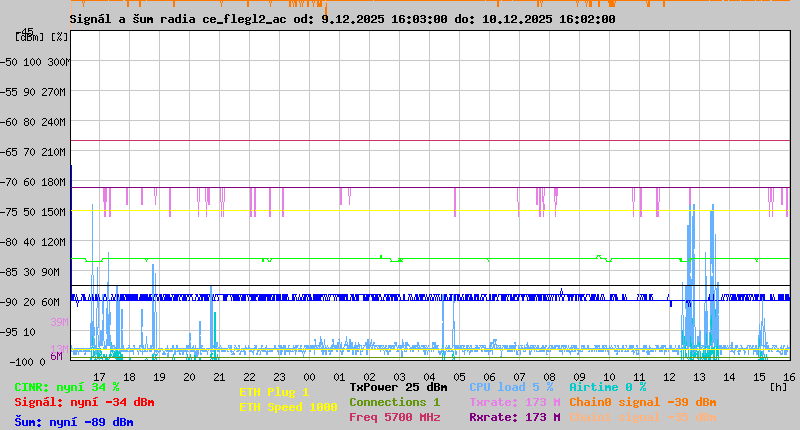Click the Airtime 0 % legend label
This screenshot has height=430, width=800.
click(x=607, y=387)
